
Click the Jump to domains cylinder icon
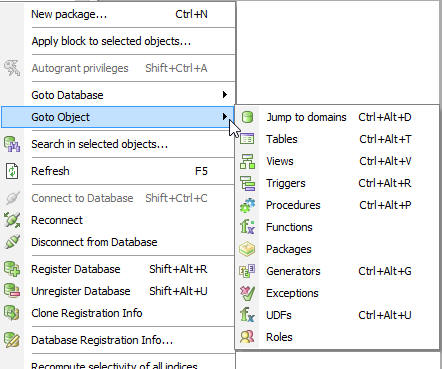point(247,117)
